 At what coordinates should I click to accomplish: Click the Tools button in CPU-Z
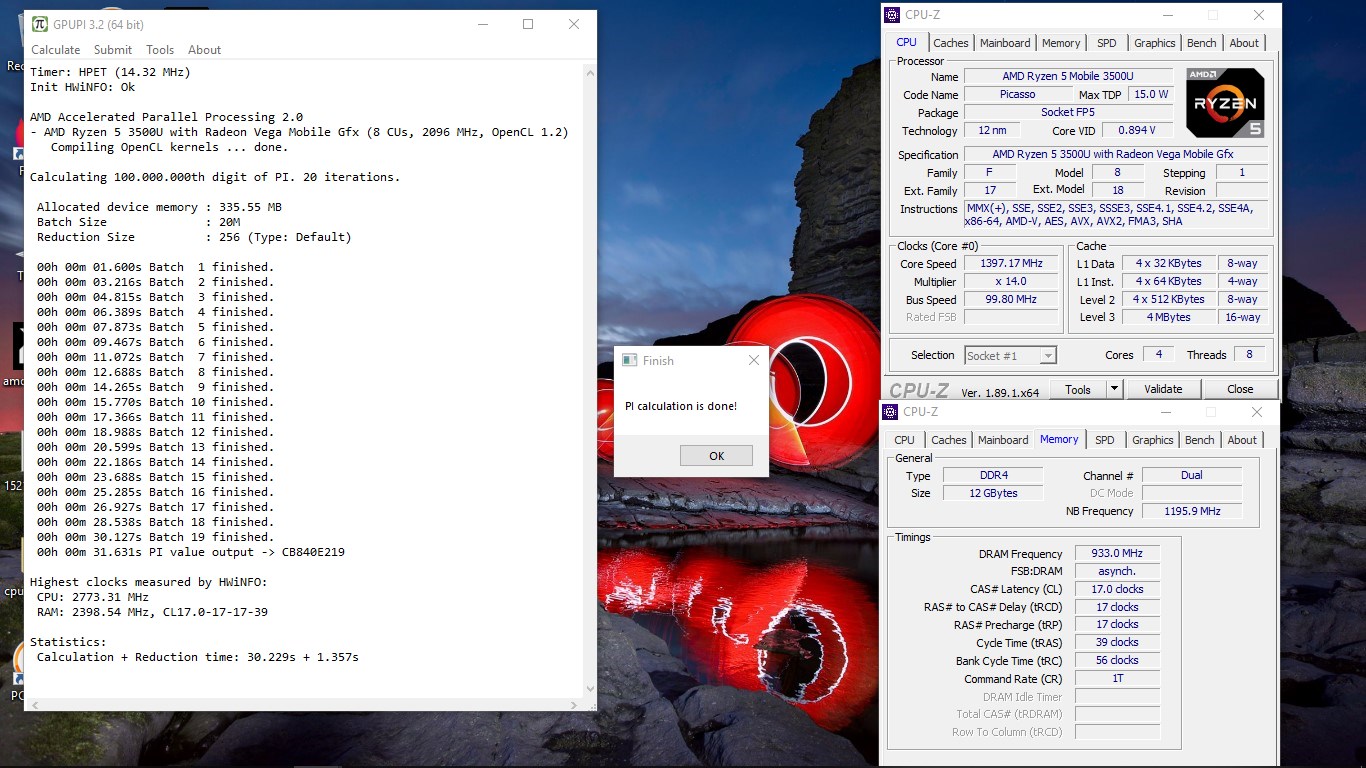1078,389
